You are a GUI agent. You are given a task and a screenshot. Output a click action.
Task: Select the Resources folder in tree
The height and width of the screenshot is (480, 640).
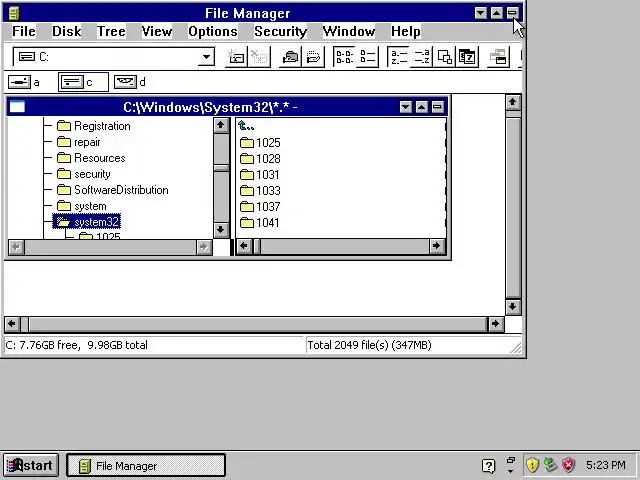pos(91,158)
